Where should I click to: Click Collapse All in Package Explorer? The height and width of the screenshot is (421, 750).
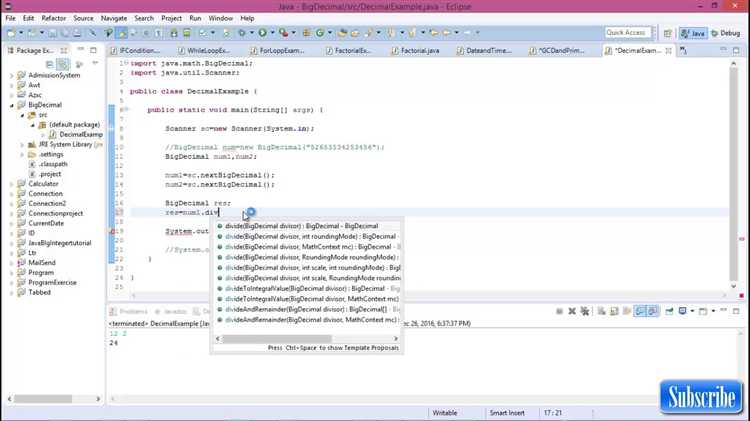50,64
